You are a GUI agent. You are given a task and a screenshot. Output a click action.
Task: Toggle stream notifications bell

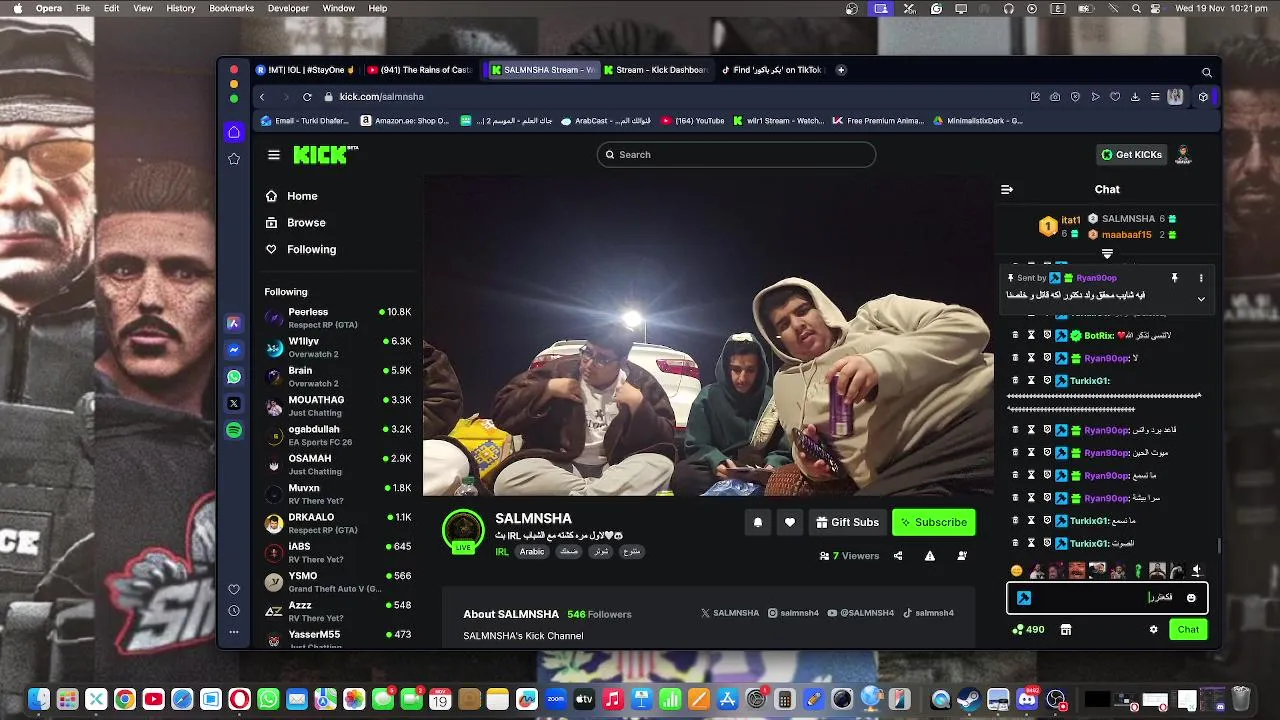tap(758, 522)
